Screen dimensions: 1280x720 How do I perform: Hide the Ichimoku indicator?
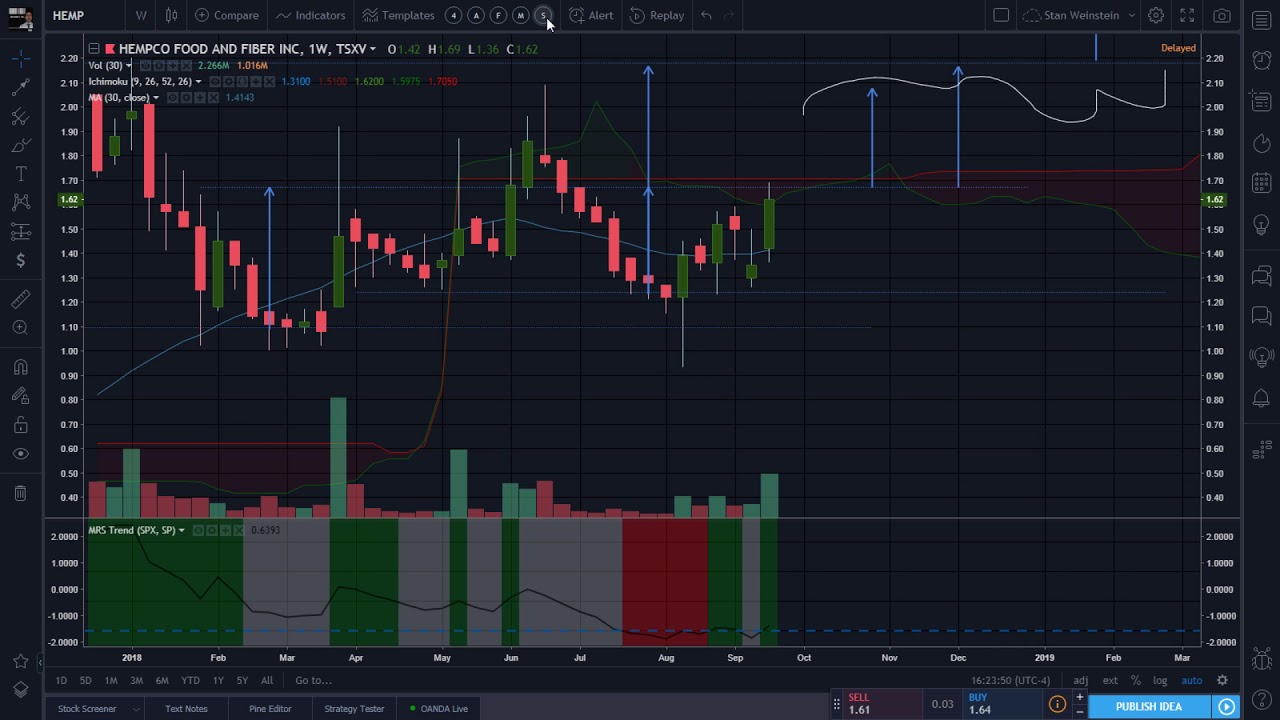coord(214,82)
